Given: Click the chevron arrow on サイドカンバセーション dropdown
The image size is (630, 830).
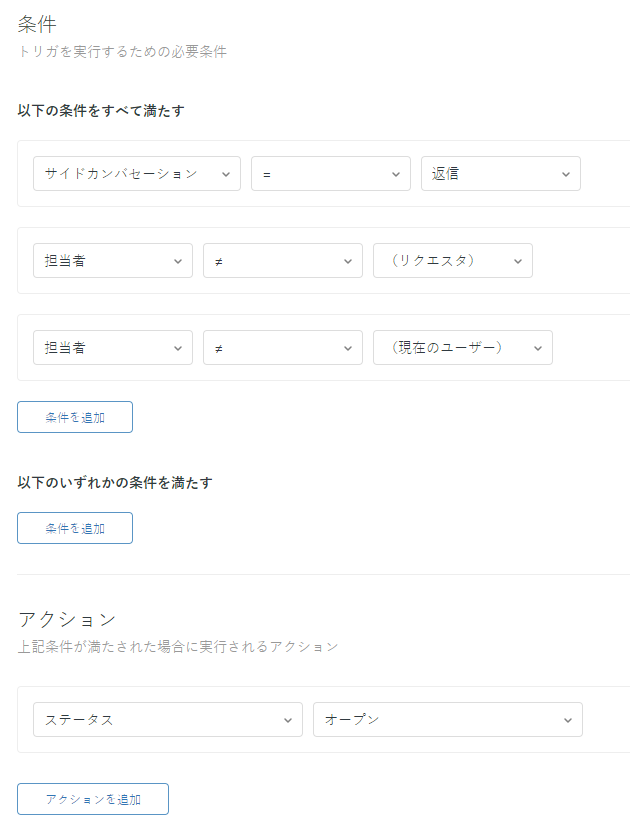Looking at the screenshot, I should [x=227, y=174].
